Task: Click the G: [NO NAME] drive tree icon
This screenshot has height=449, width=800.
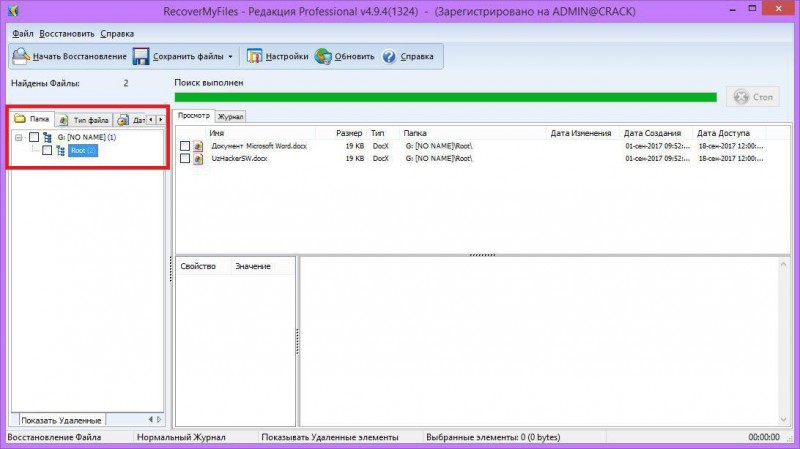Action: tap(47, 137)
